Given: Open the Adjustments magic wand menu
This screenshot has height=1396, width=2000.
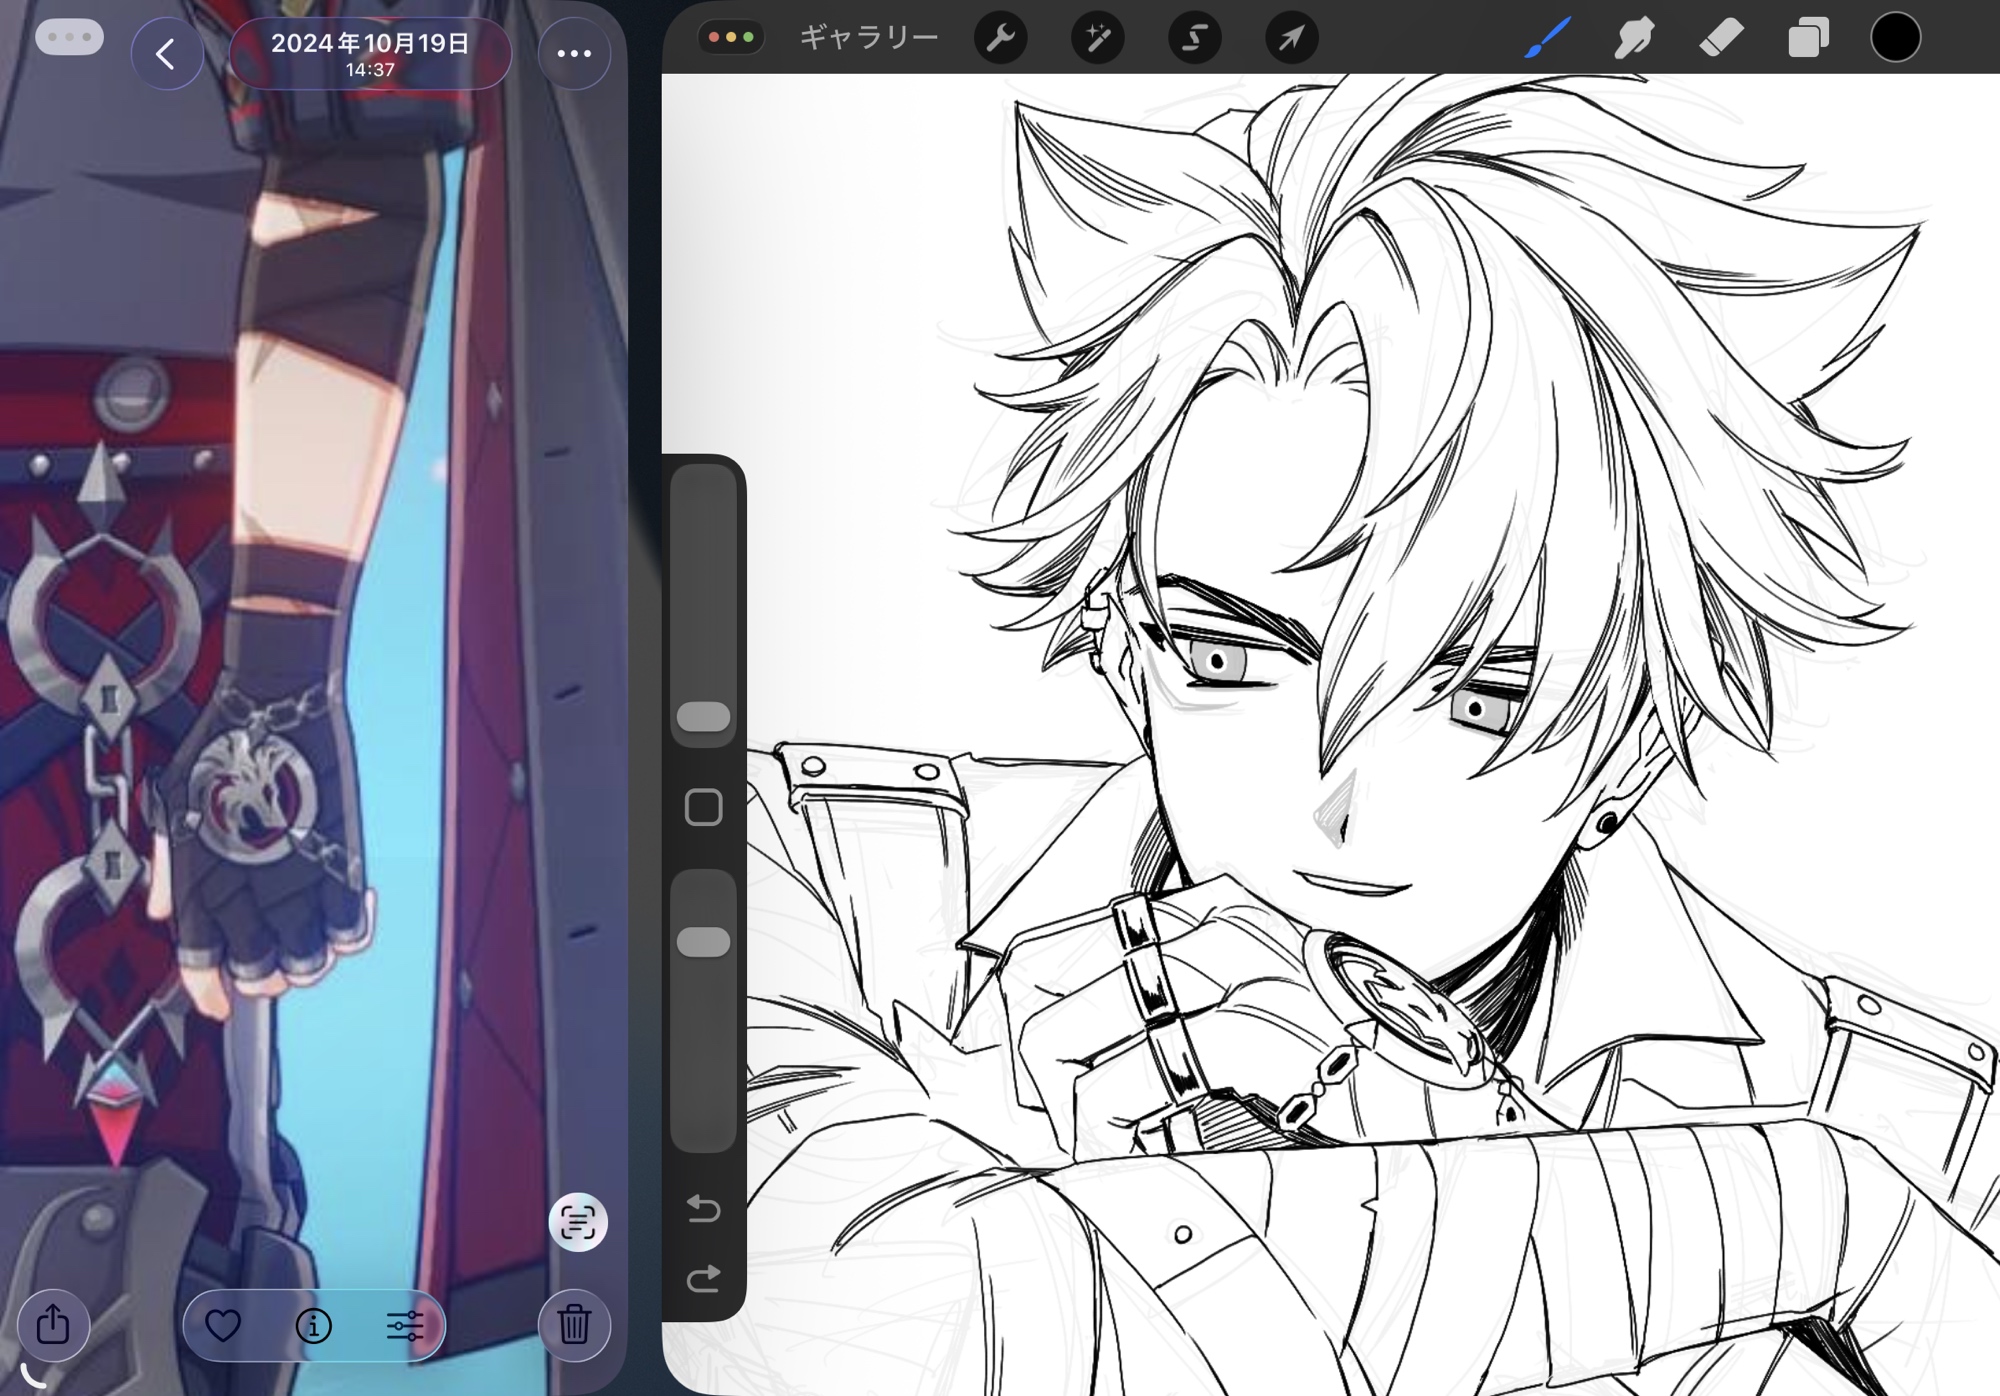Looking at the screenshot, I should pyautogui.click(x=1097, y=38).
